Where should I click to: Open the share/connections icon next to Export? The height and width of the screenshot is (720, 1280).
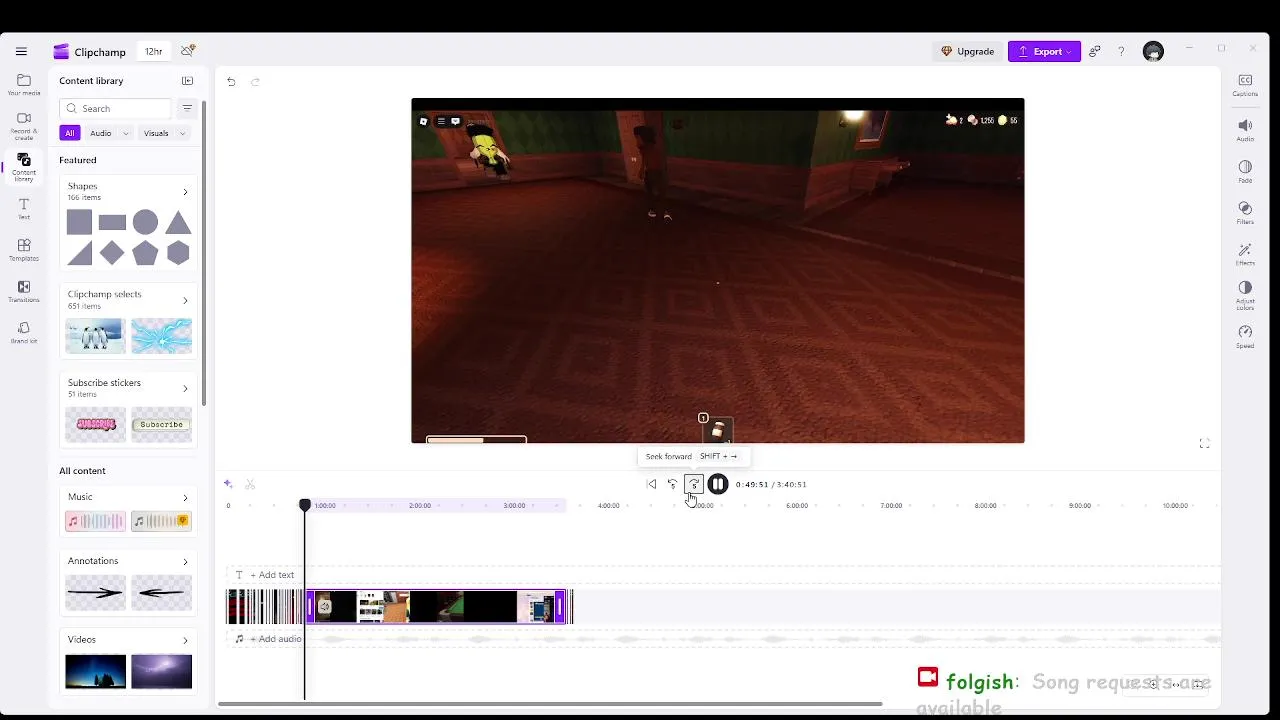point(1096,51)
